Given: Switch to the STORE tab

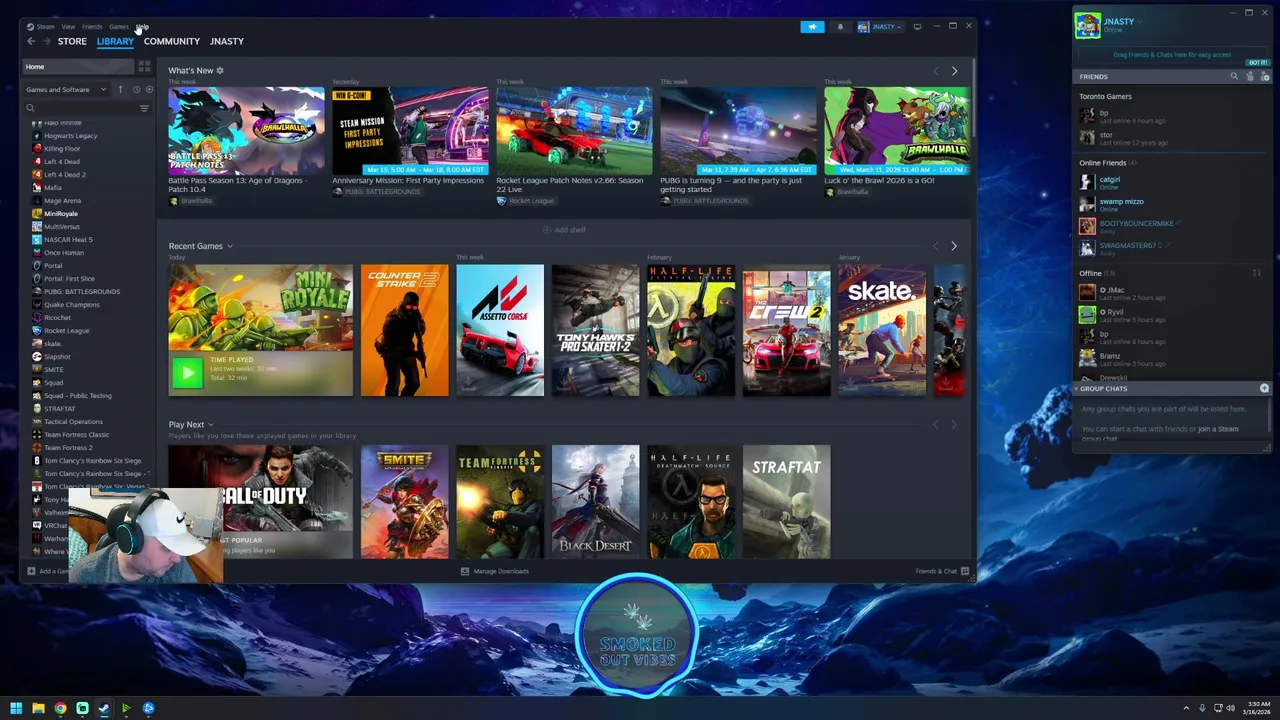Looking at the screenshot, I should coord(72,41).
